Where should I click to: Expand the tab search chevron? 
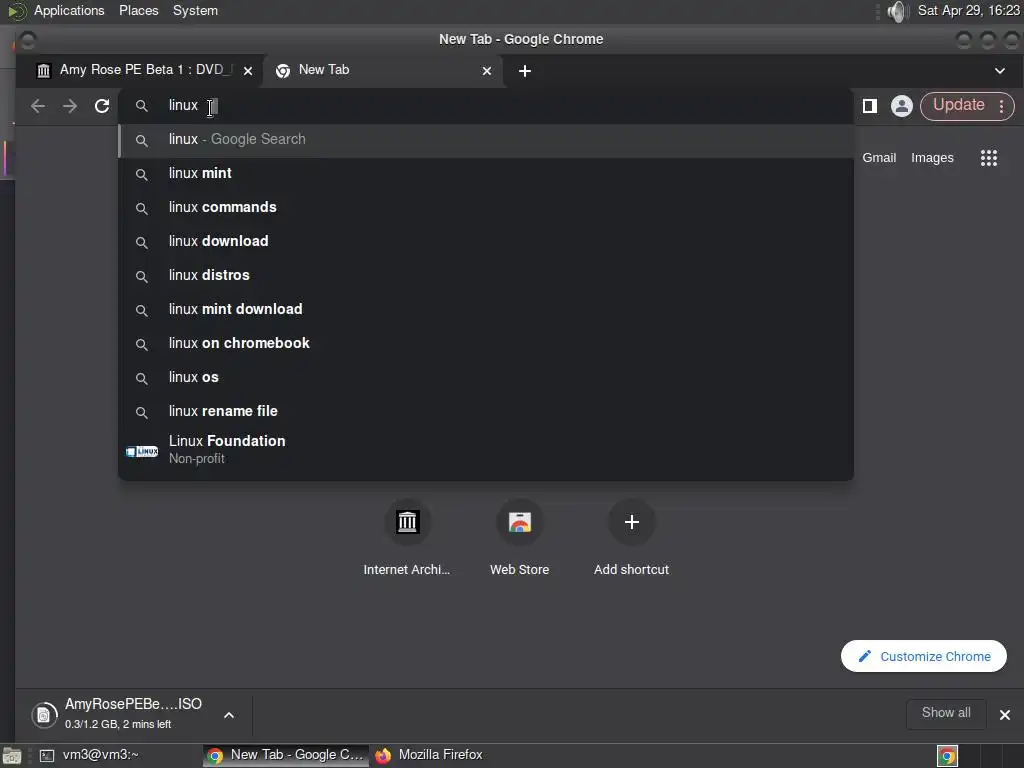(x=1000, y=71)
